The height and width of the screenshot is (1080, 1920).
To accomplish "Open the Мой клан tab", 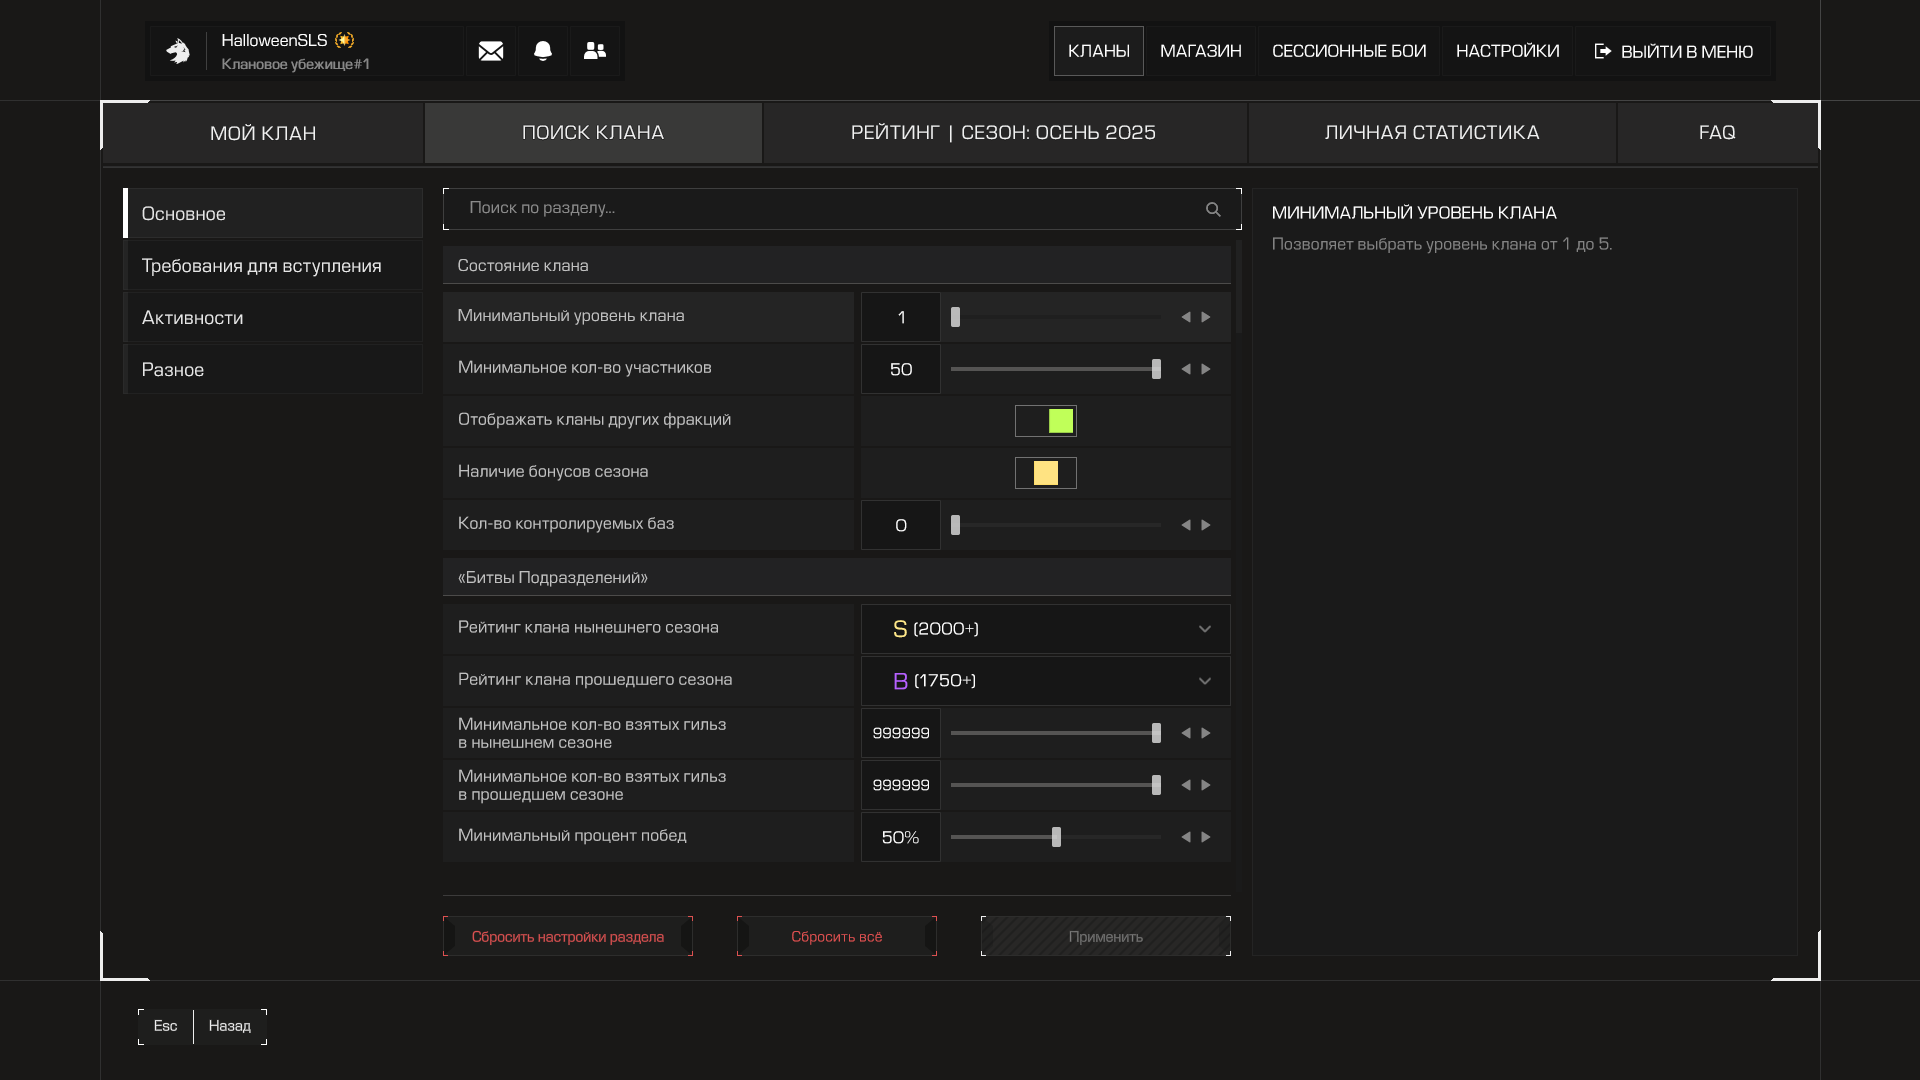I will pyautogui.click(x=263, y=133).
